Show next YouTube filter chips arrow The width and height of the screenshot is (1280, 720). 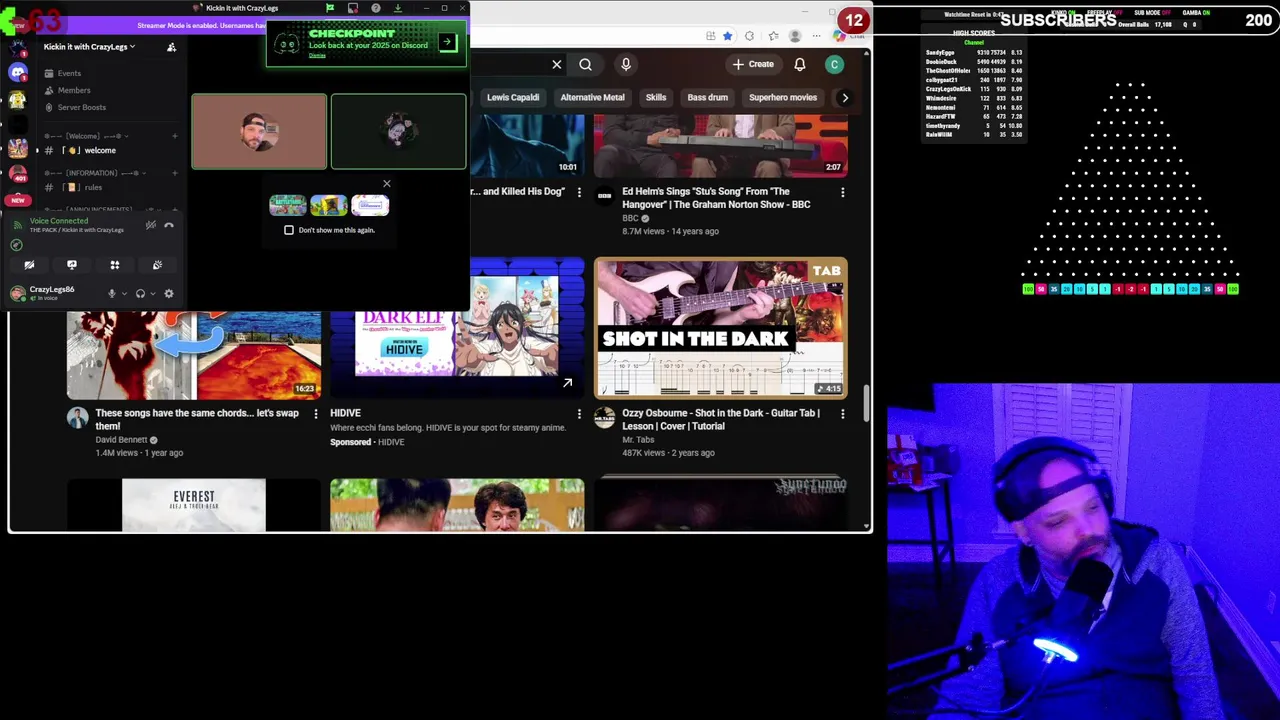click(x=845, y=97)
